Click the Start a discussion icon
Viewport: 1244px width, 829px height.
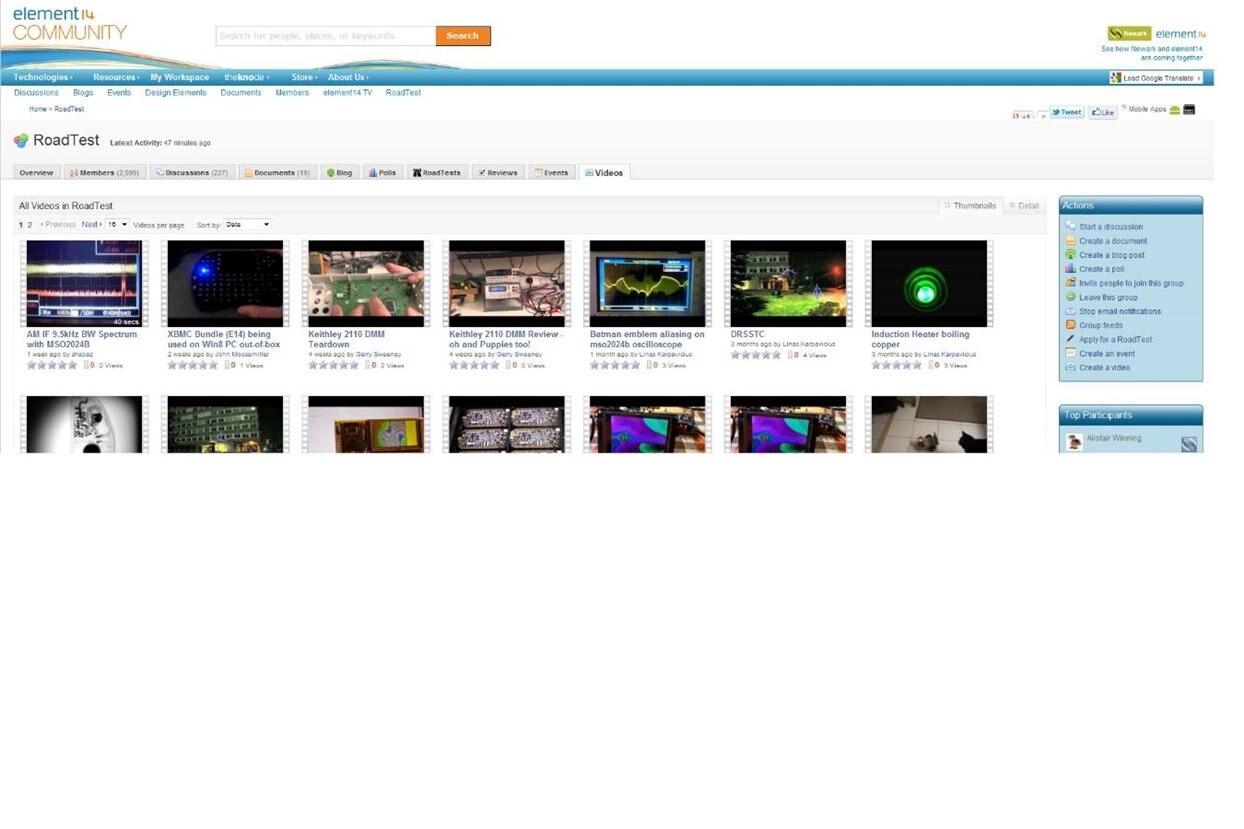tap(1071, 227)
